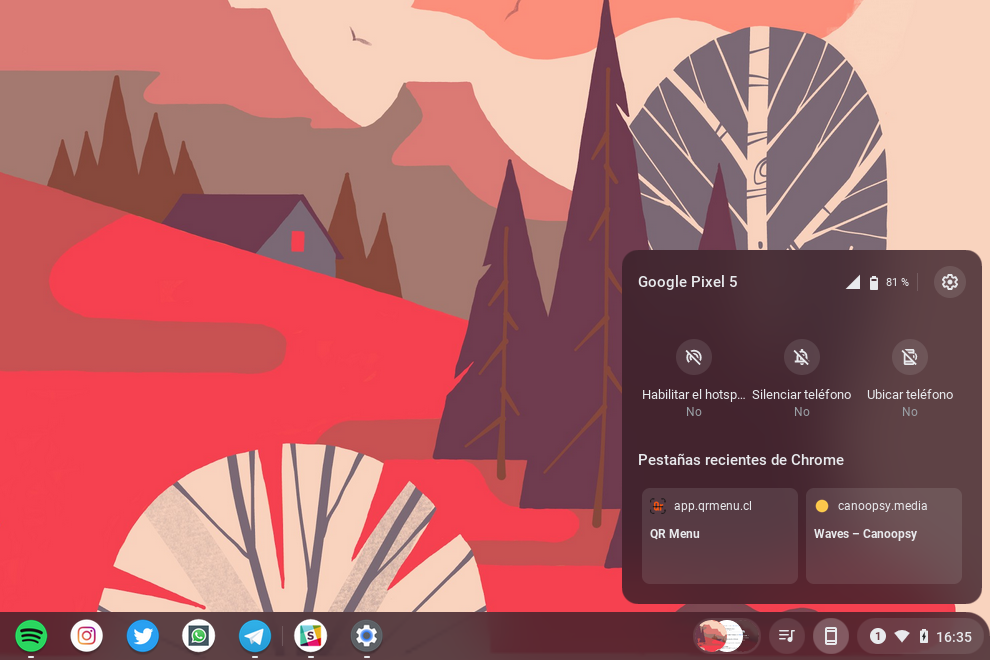
Task: Open the Waves – Canoopsy recent tab
Action: [883, 535]
